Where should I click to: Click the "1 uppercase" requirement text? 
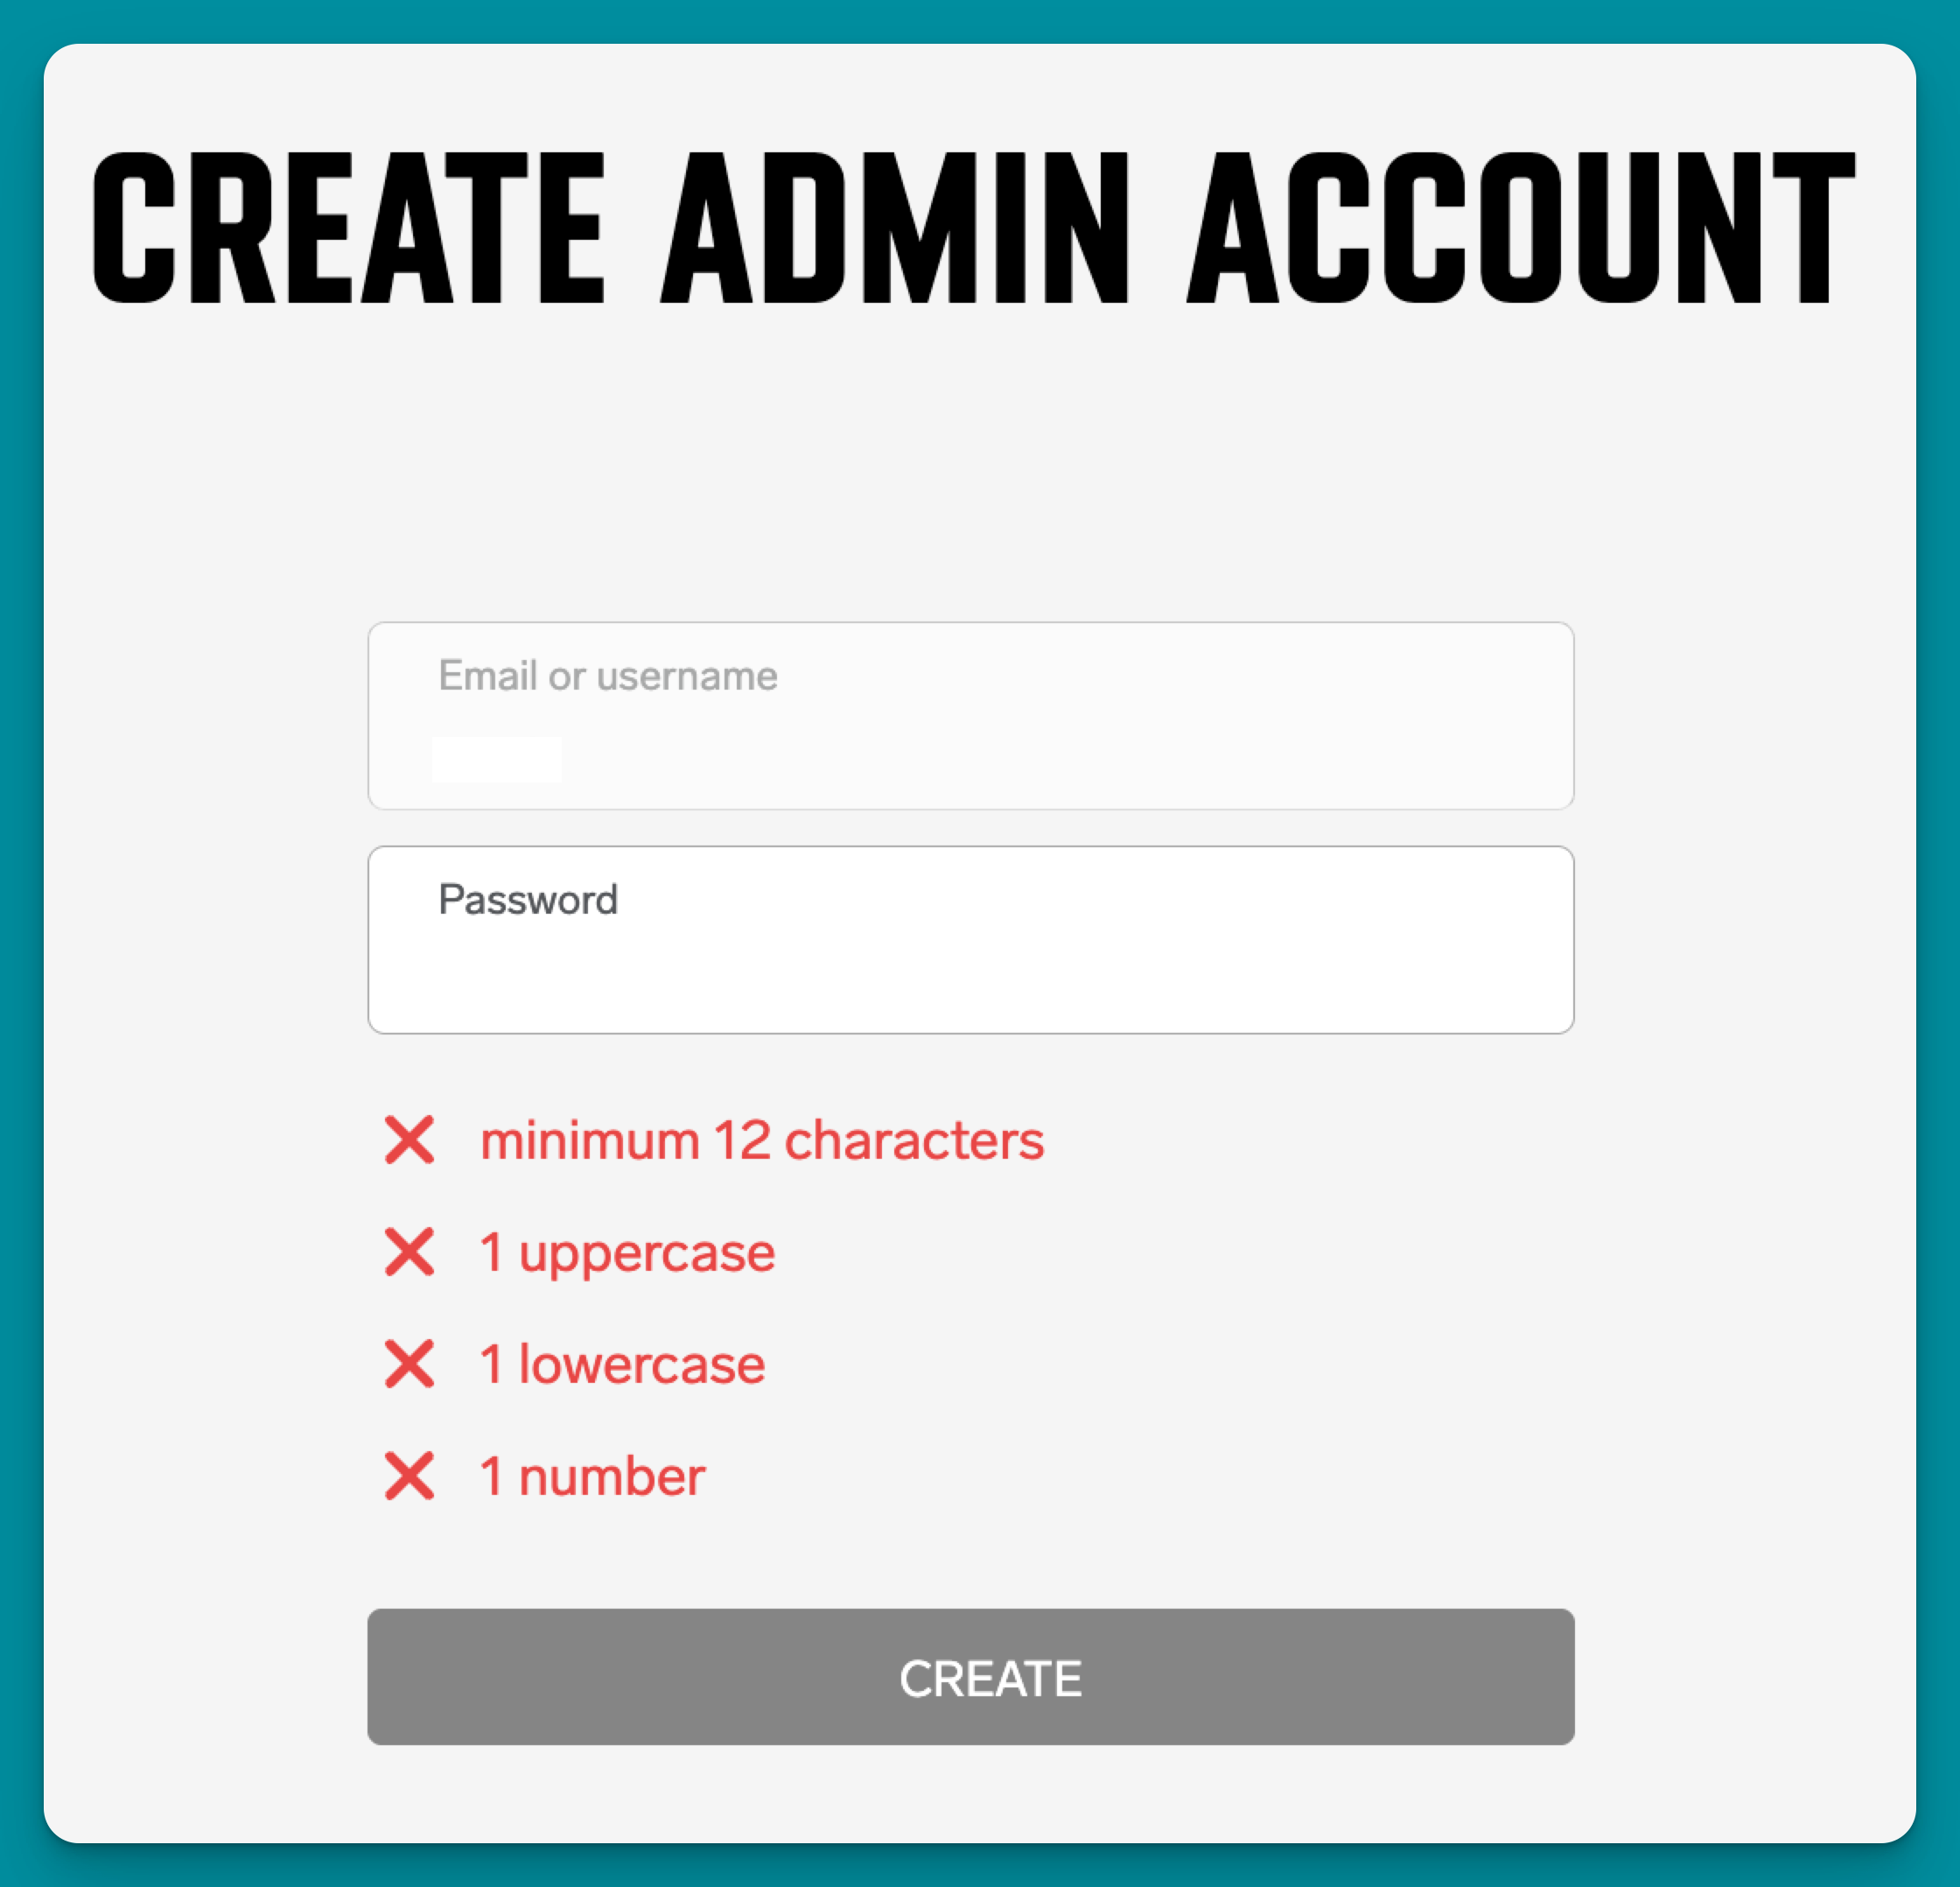[627, 1252]
